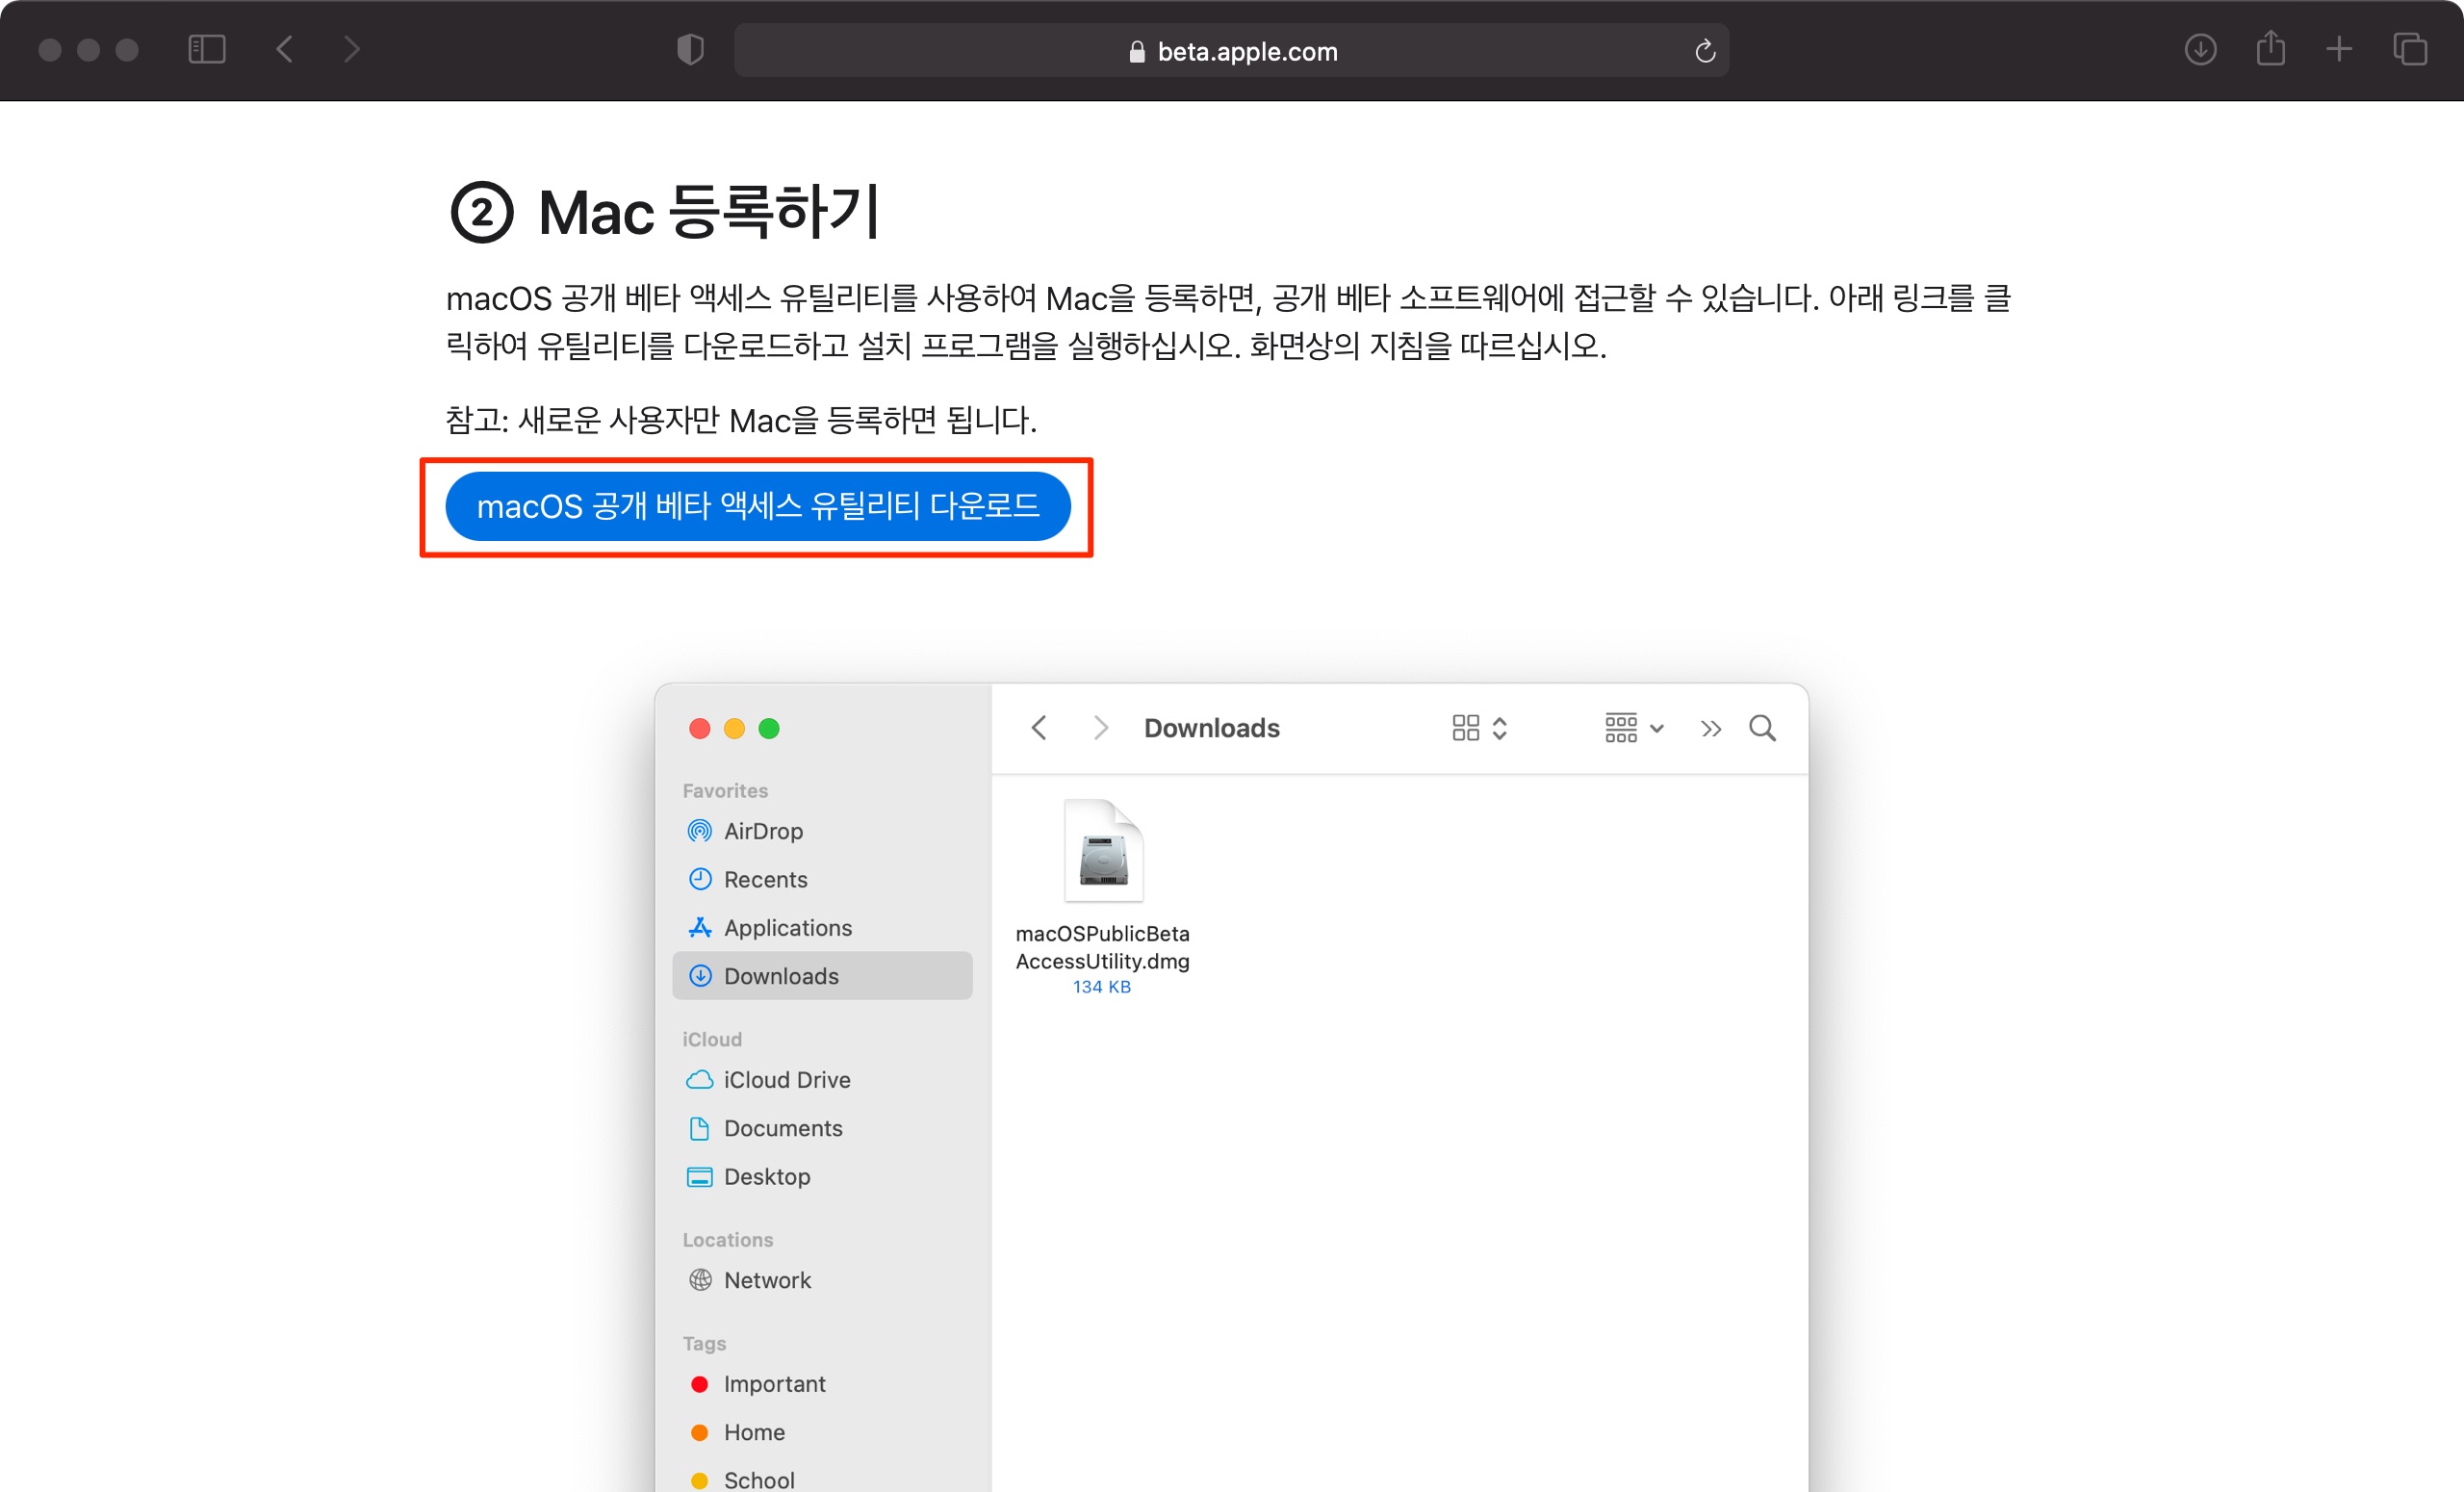
Task: Show the tab overview
Action: pos(2409,49)
